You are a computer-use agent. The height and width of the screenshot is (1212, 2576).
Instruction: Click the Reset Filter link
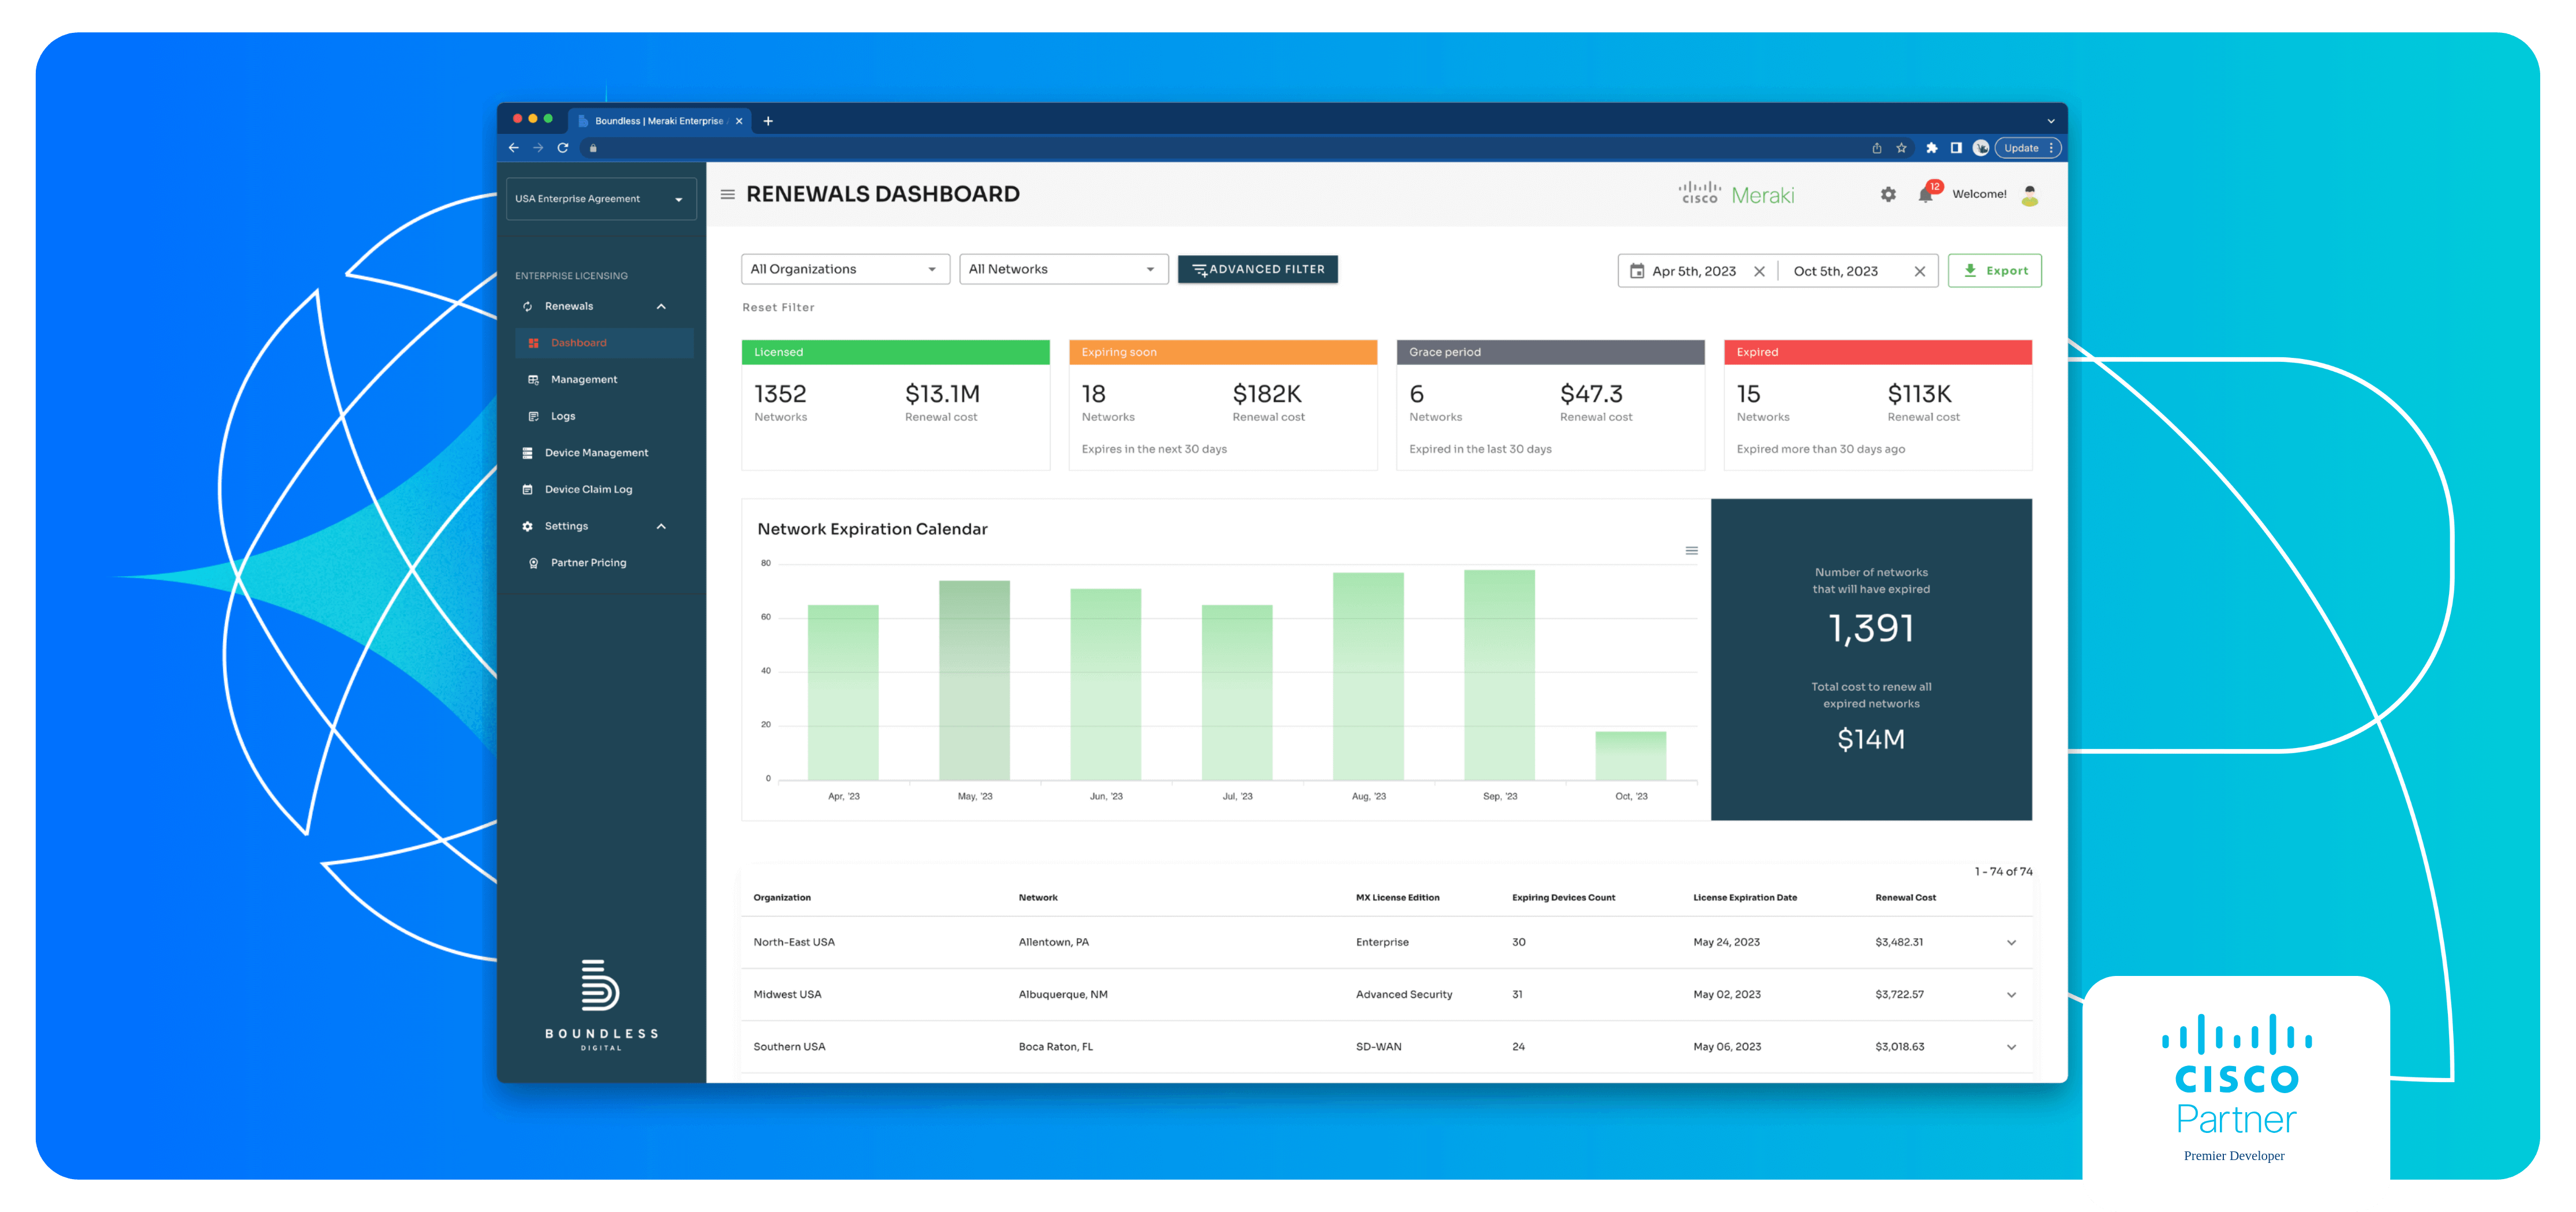pos(778,307)
